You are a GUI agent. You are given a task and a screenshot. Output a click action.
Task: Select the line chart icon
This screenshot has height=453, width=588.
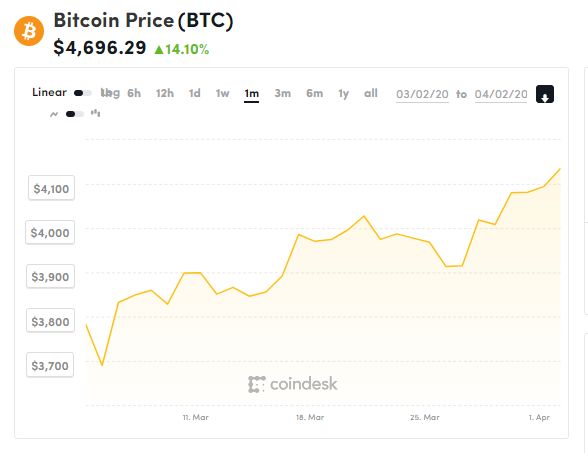[54, 114]
